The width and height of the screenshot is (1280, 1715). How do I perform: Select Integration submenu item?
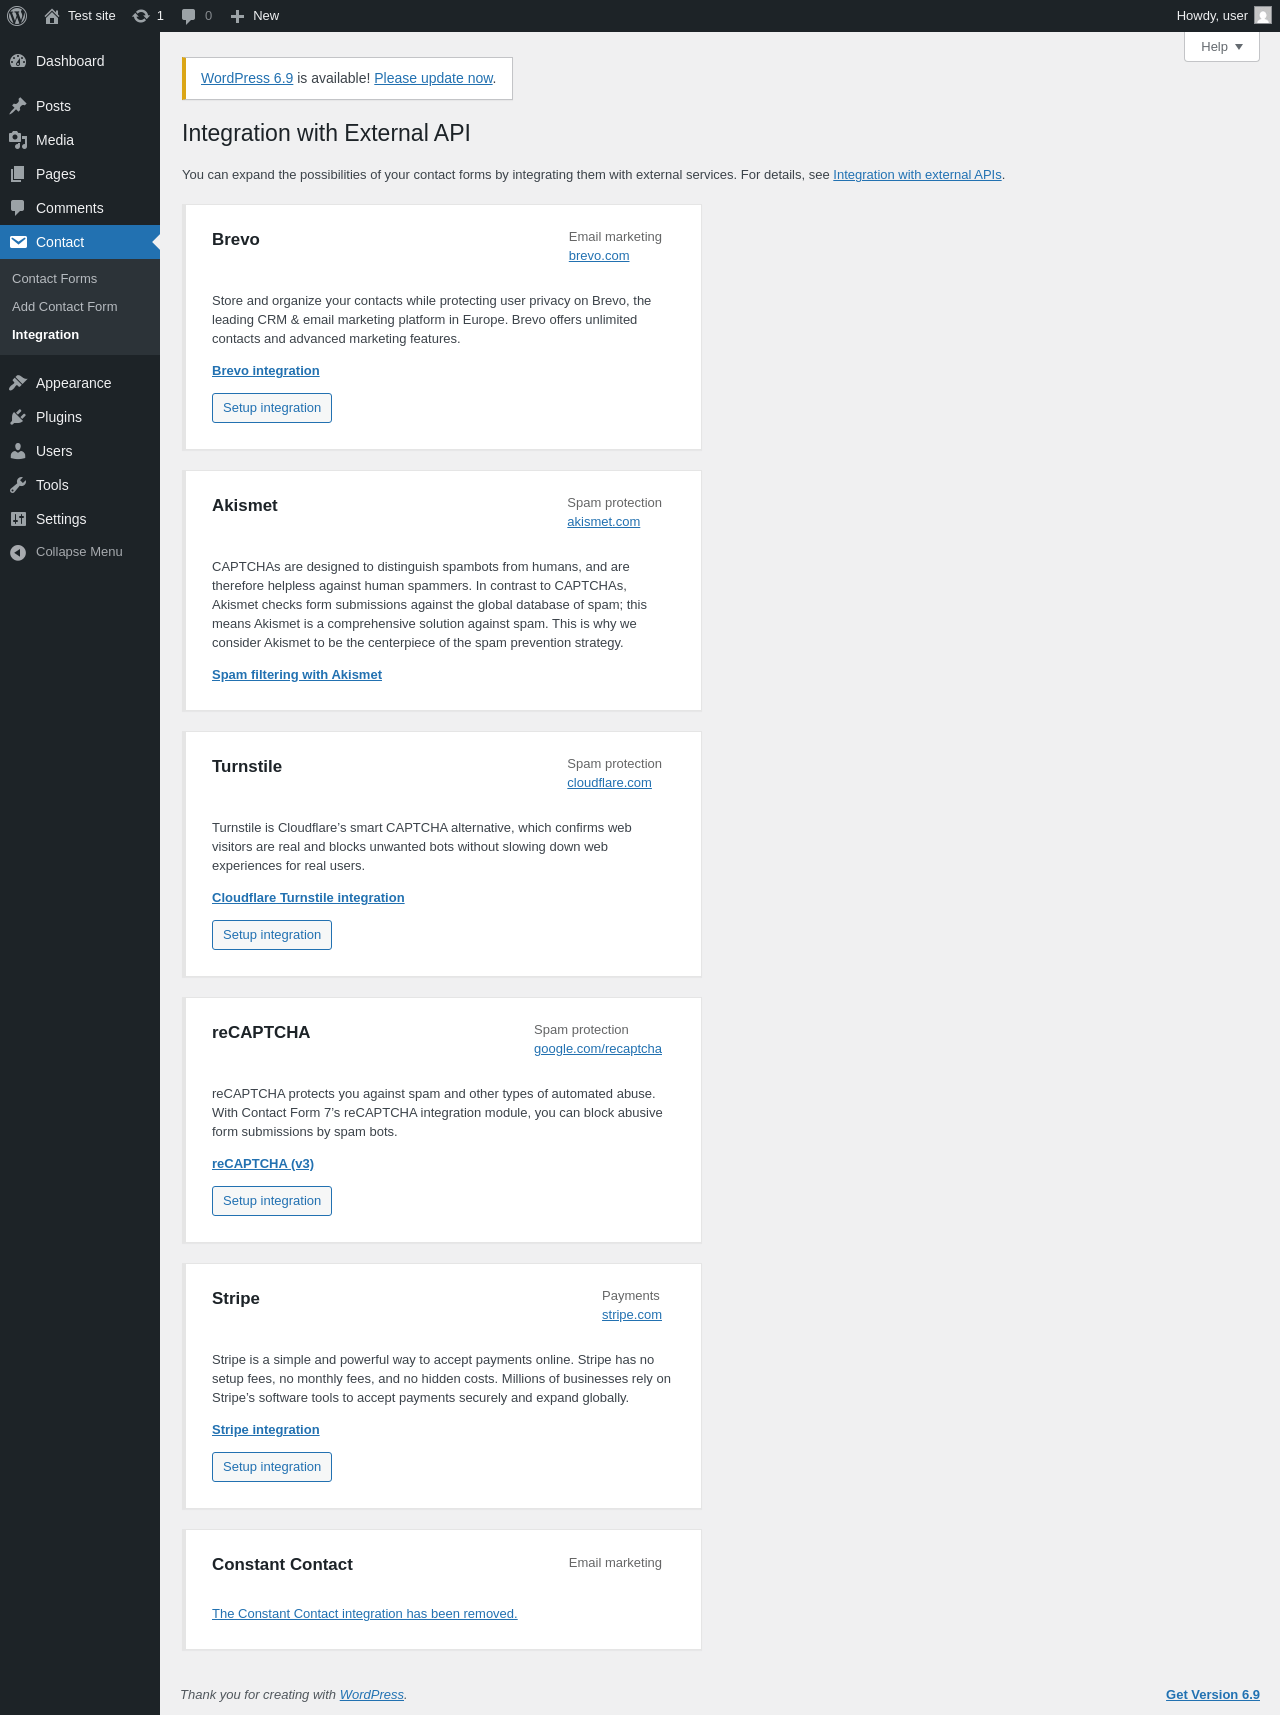click(45, 335)
